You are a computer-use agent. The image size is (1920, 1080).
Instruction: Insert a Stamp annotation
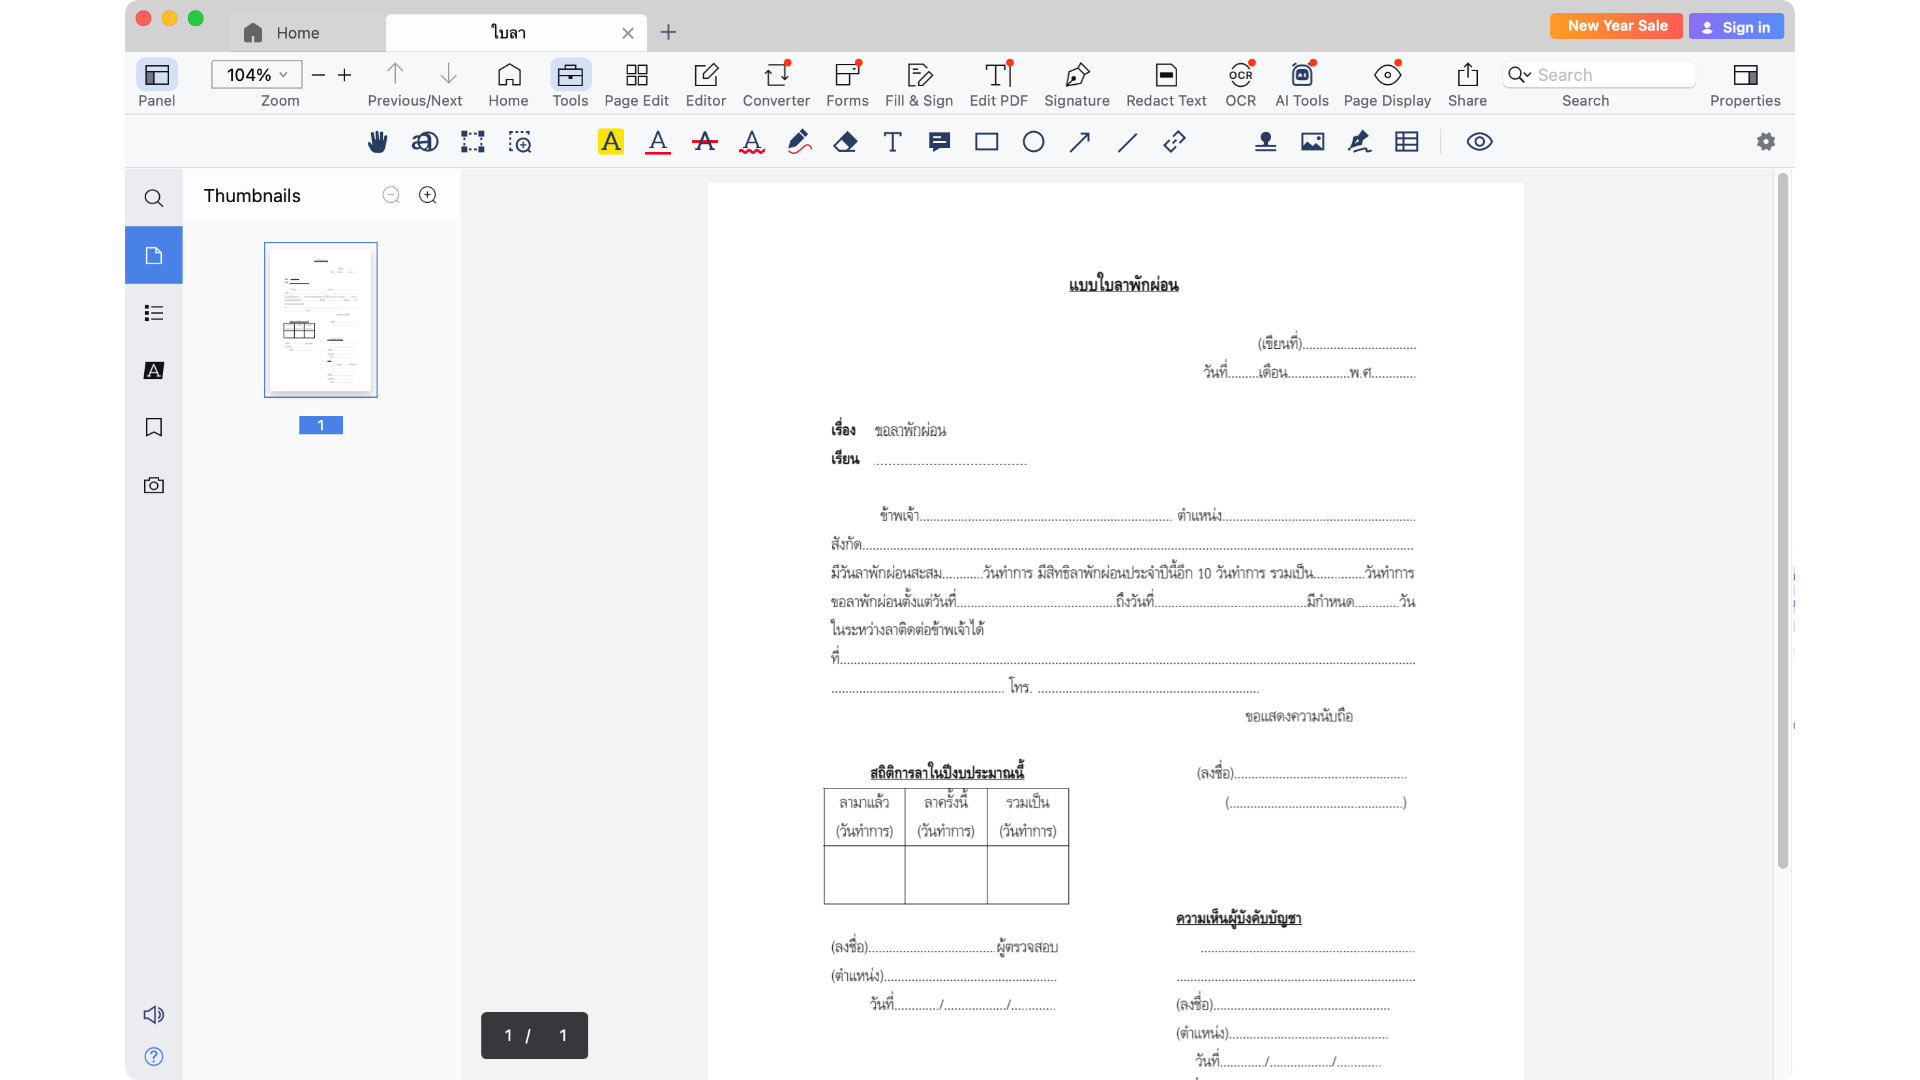pyautogui.click(x=1265, y=142)
